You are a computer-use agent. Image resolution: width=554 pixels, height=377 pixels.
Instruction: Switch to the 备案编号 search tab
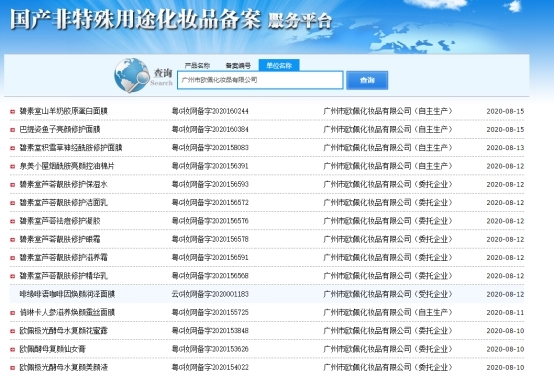click(x=238, y=65)
